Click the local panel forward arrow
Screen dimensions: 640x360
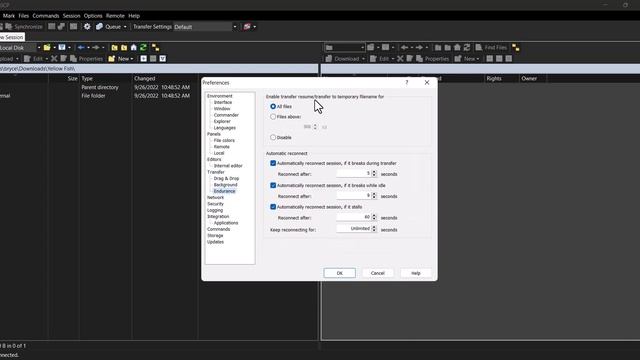96,48
